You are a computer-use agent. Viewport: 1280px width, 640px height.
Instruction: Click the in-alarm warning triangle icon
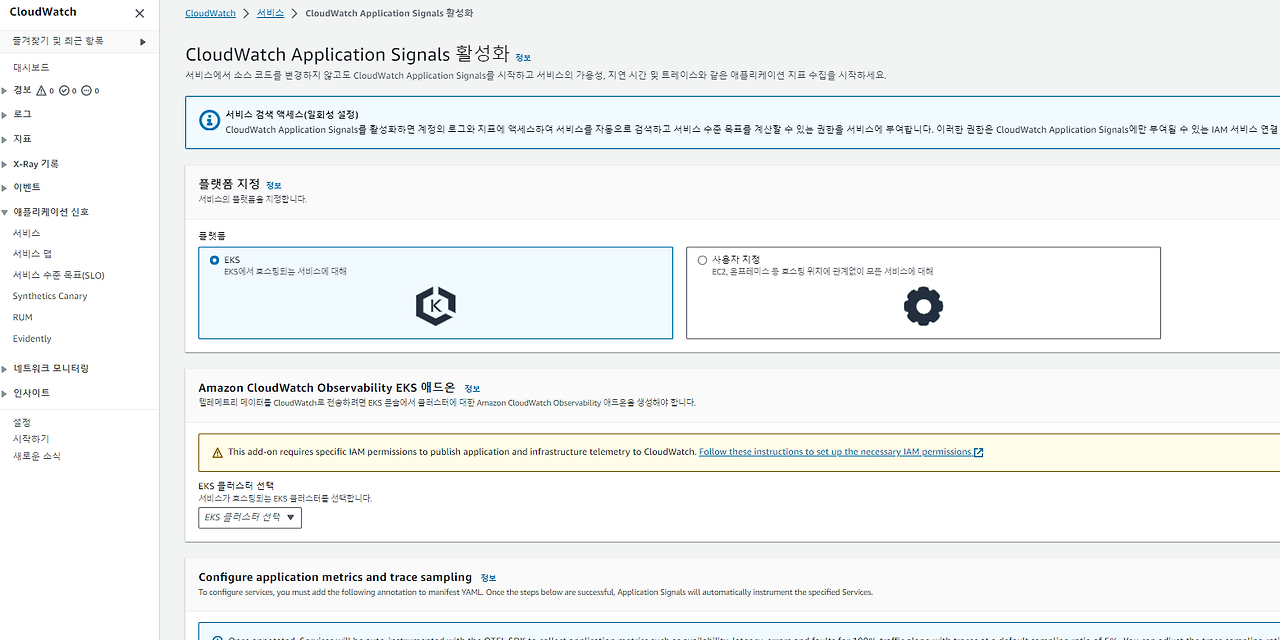pos(41,90)
